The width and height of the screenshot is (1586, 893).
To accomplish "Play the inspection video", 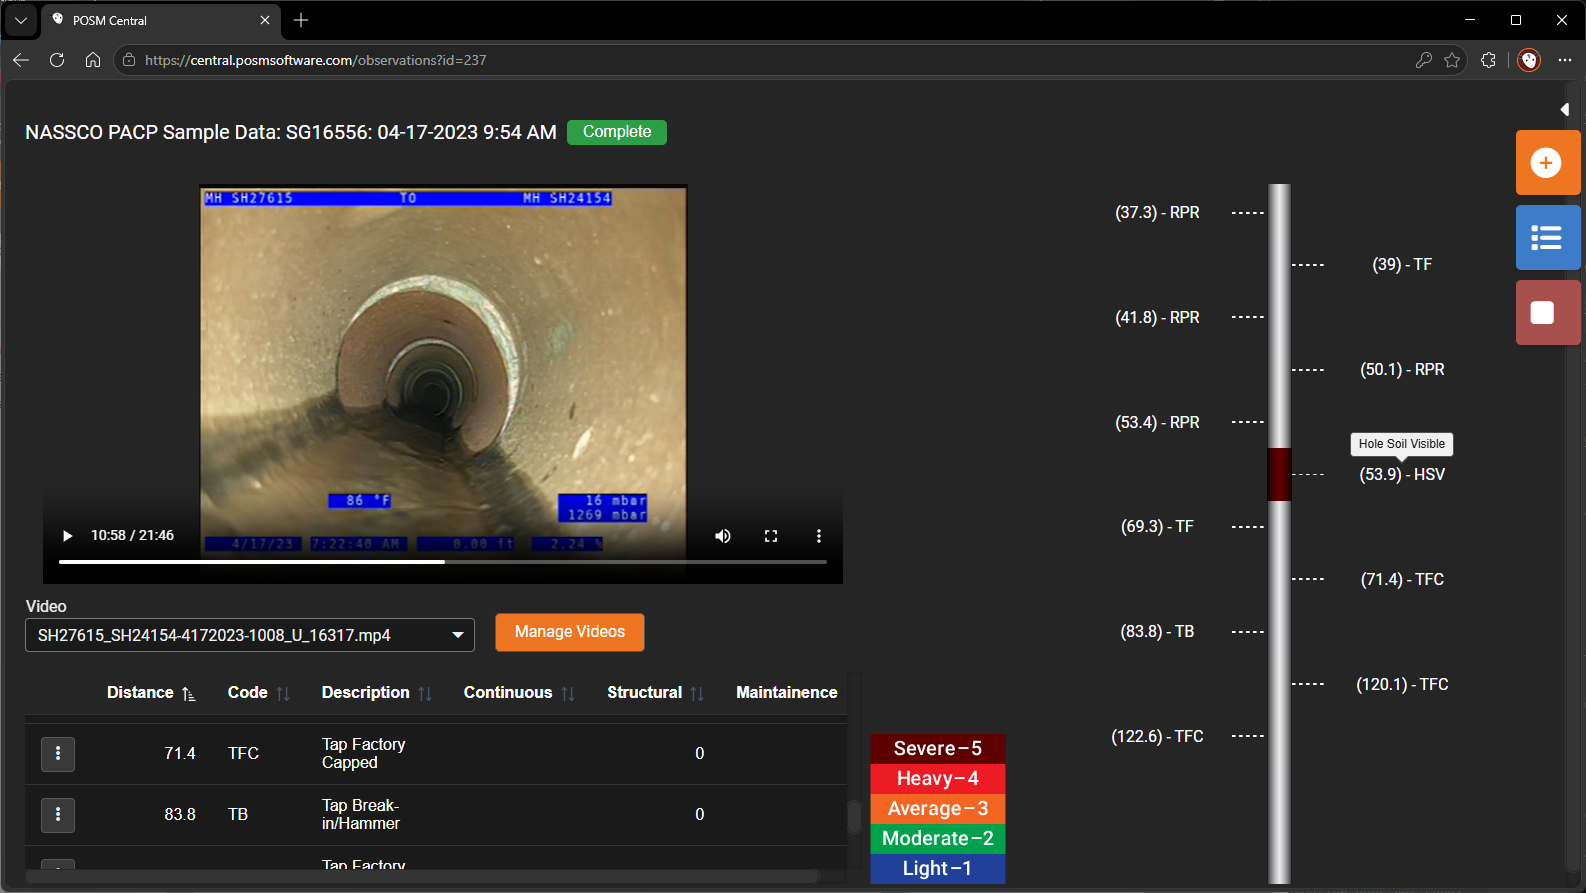I will click(x=67, y=536).
